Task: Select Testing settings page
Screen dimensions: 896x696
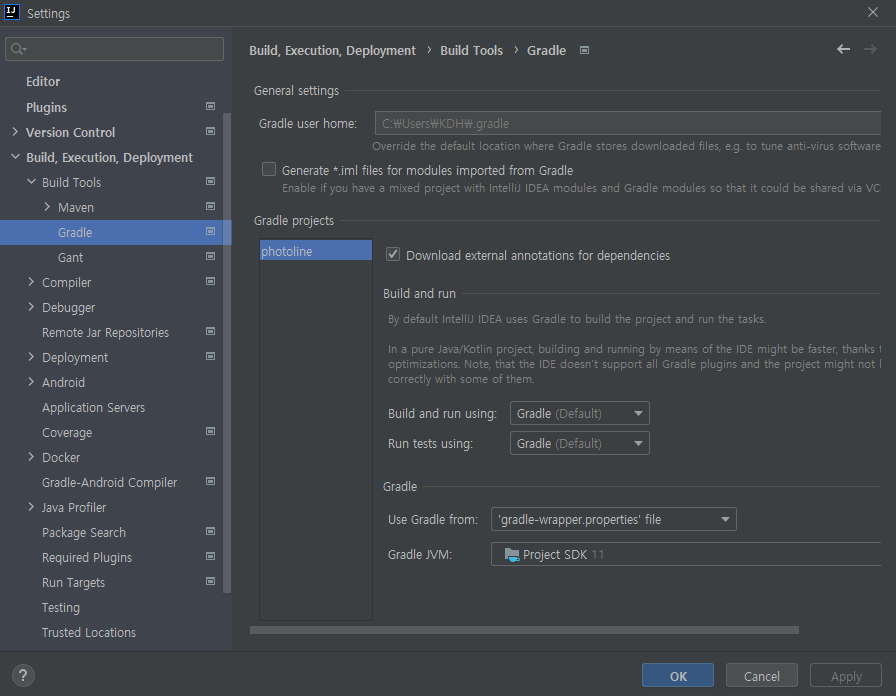Action: 61,607
